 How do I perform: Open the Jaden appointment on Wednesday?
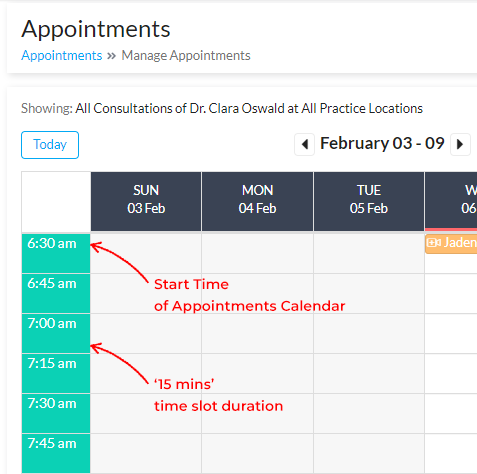point(451,243)
